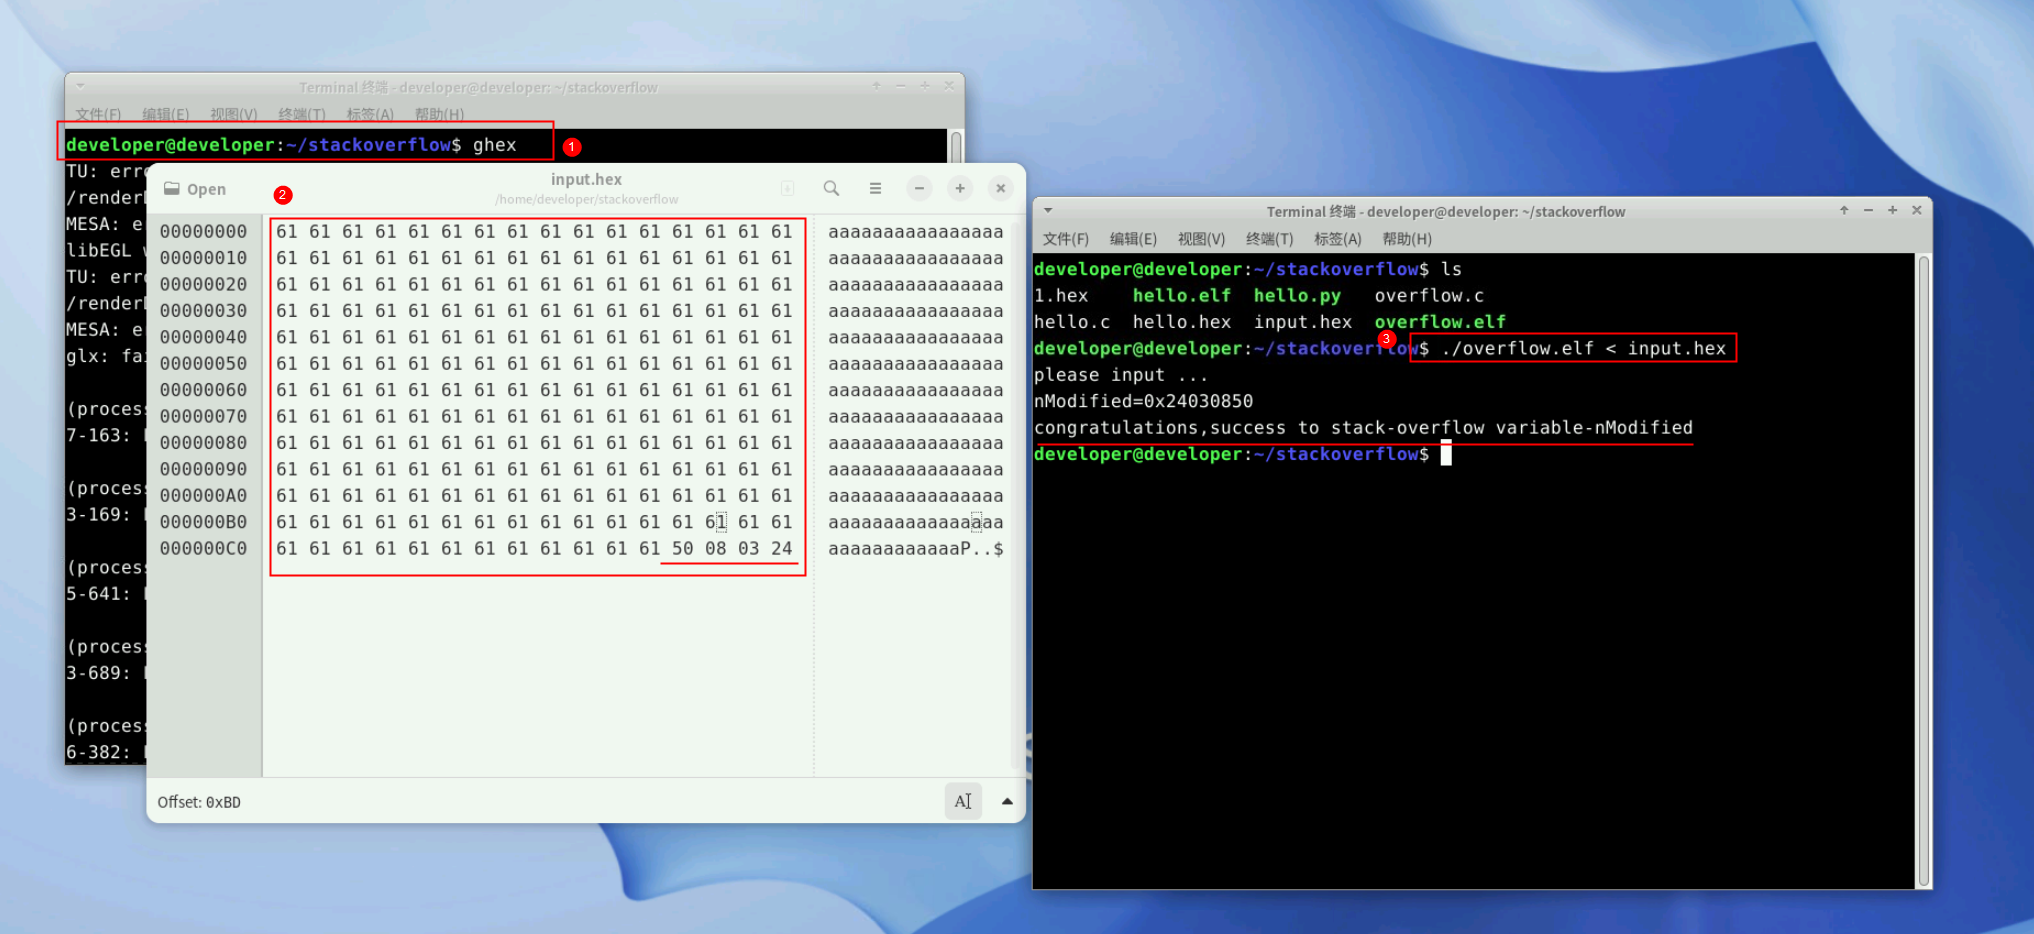Screen dimensions: 2034x934
Task: Open 帮助(H) menu in the left terminal
Action: pyautogui.click(x=439, y=114)
